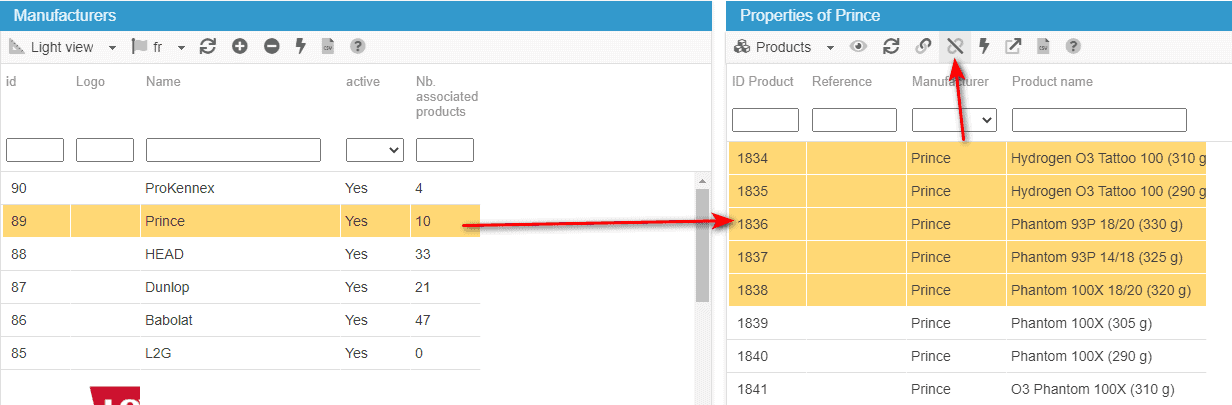The height and width of the screenshot is (405, 1232).
Task: Toggle the eye icon in Properties toolbar
Action: (x=858, y=46)
